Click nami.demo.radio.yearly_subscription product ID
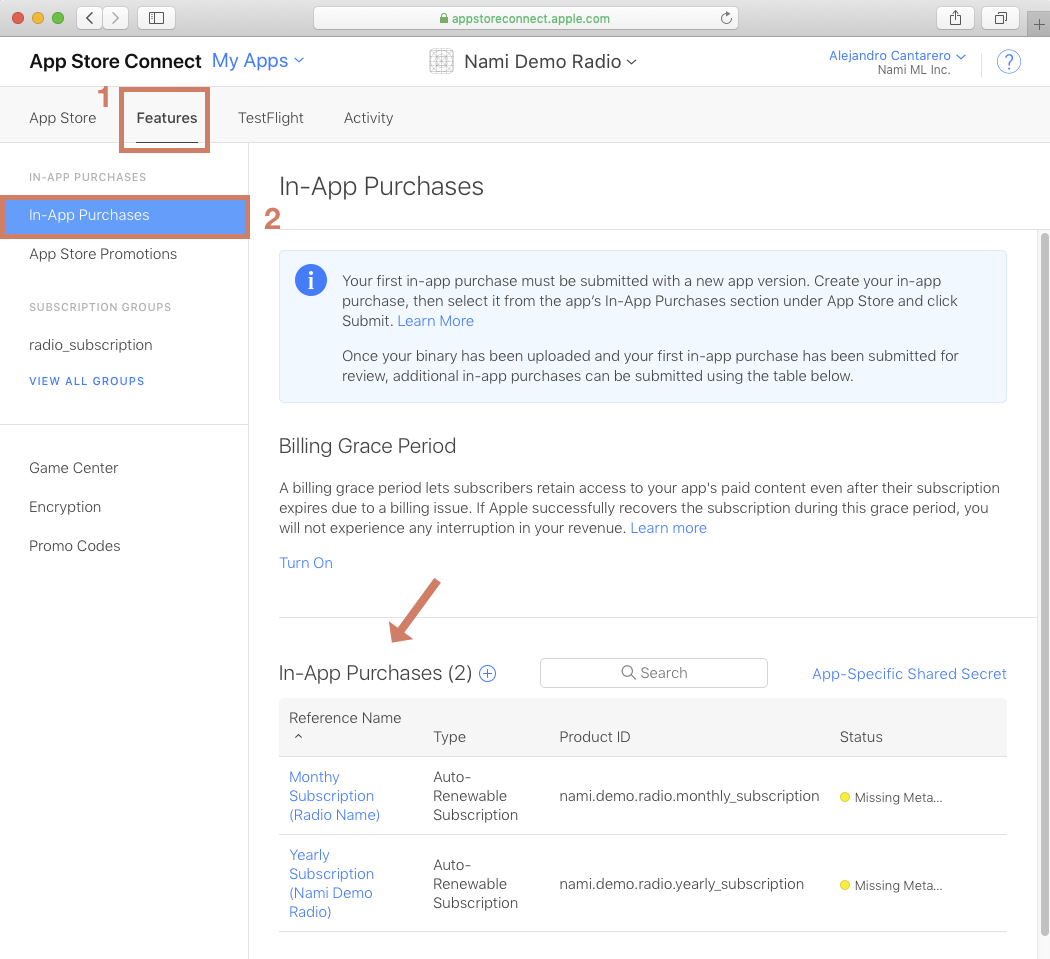The width and height of the screenshot is (1050, 959). (x=682, y=884)
